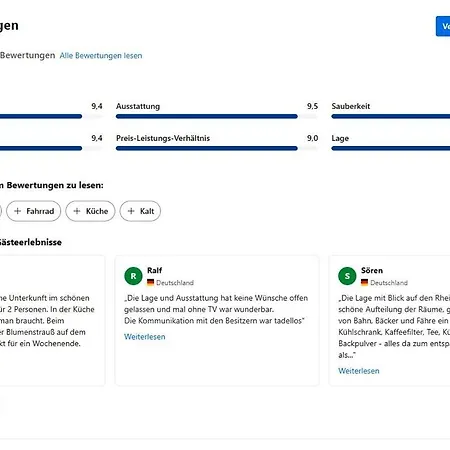
Task: Click the blue button at top right
Action: (x=443, y=26)
